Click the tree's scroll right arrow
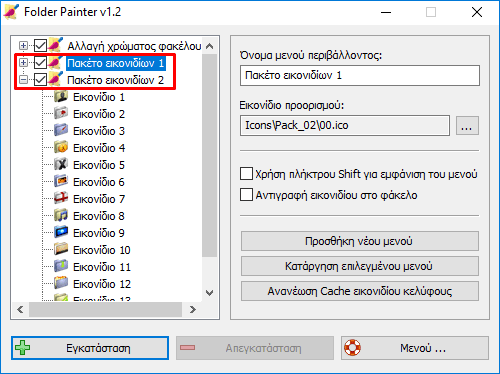The height and width of the screenshot is (374, 500). coord(192,310)
